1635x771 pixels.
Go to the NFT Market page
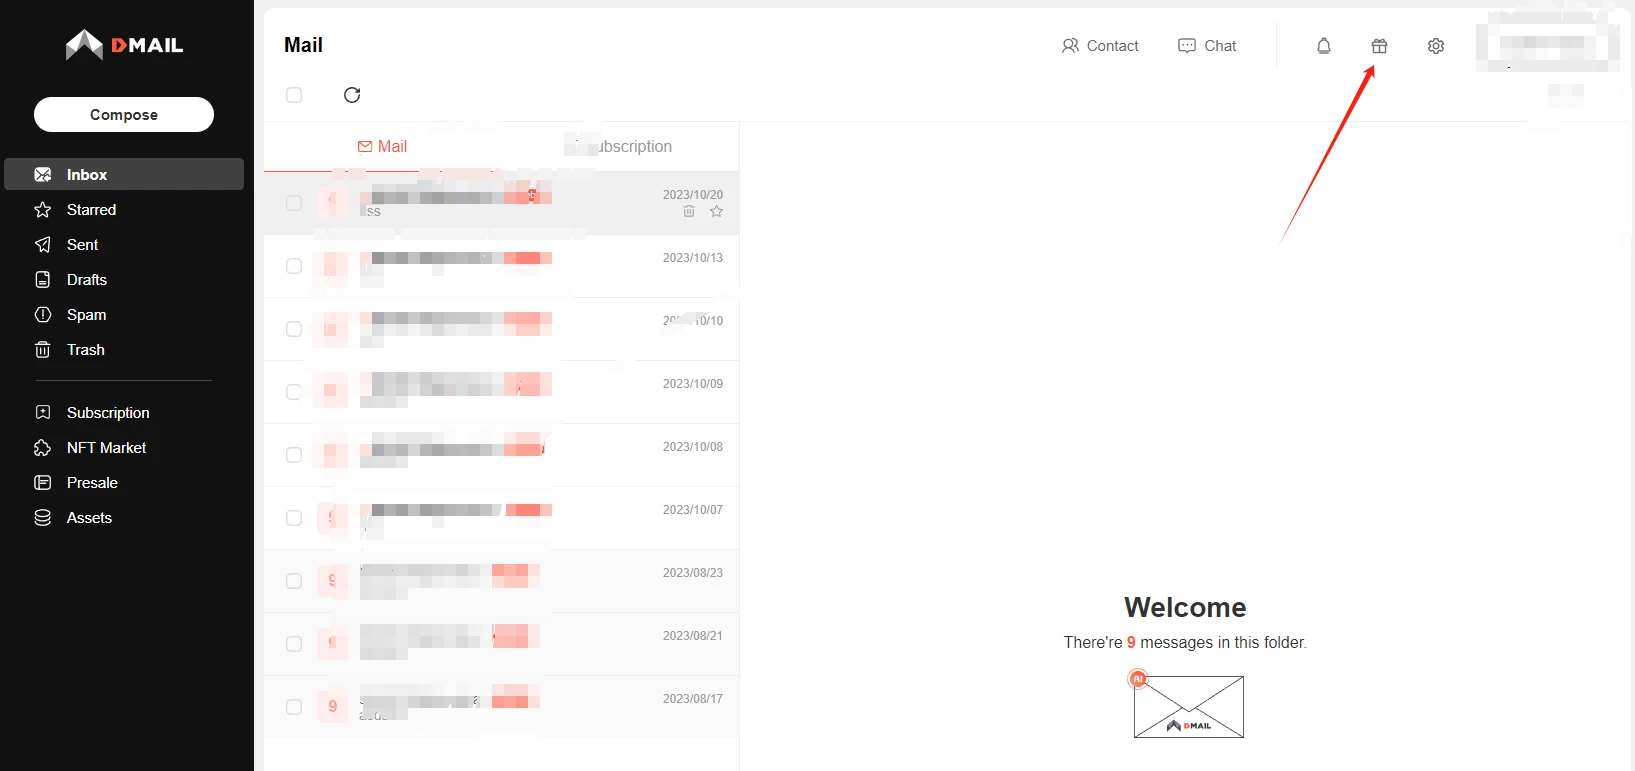click(x=106, y=448)
